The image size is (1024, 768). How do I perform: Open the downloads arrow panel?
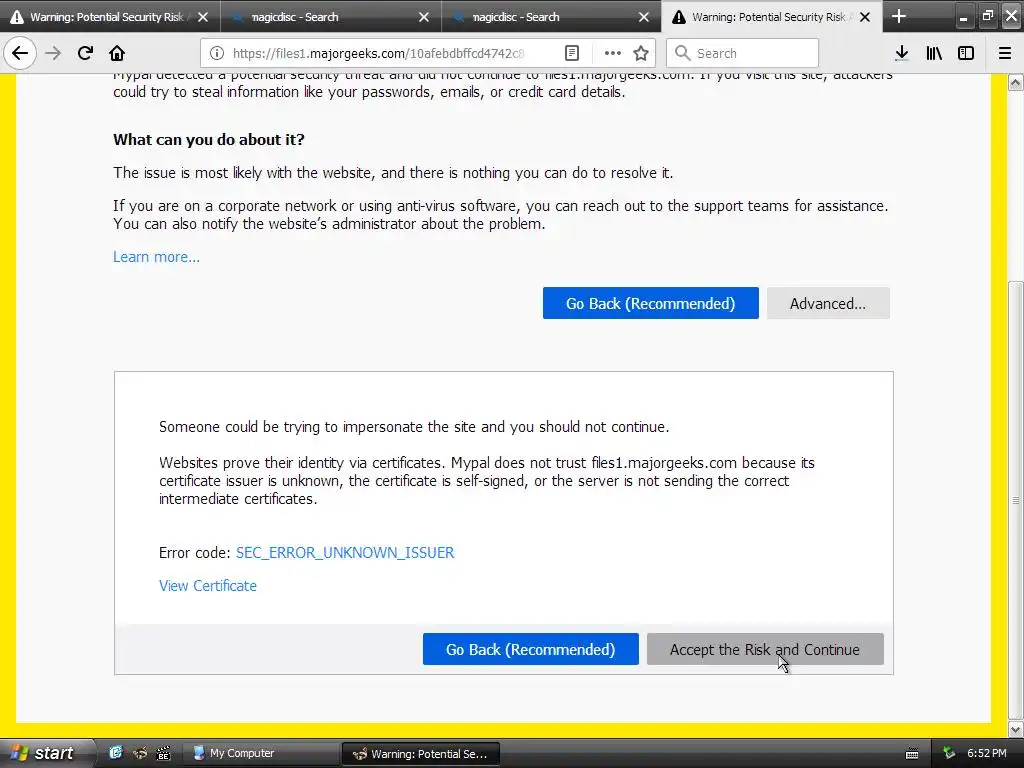tap(902, 53)
